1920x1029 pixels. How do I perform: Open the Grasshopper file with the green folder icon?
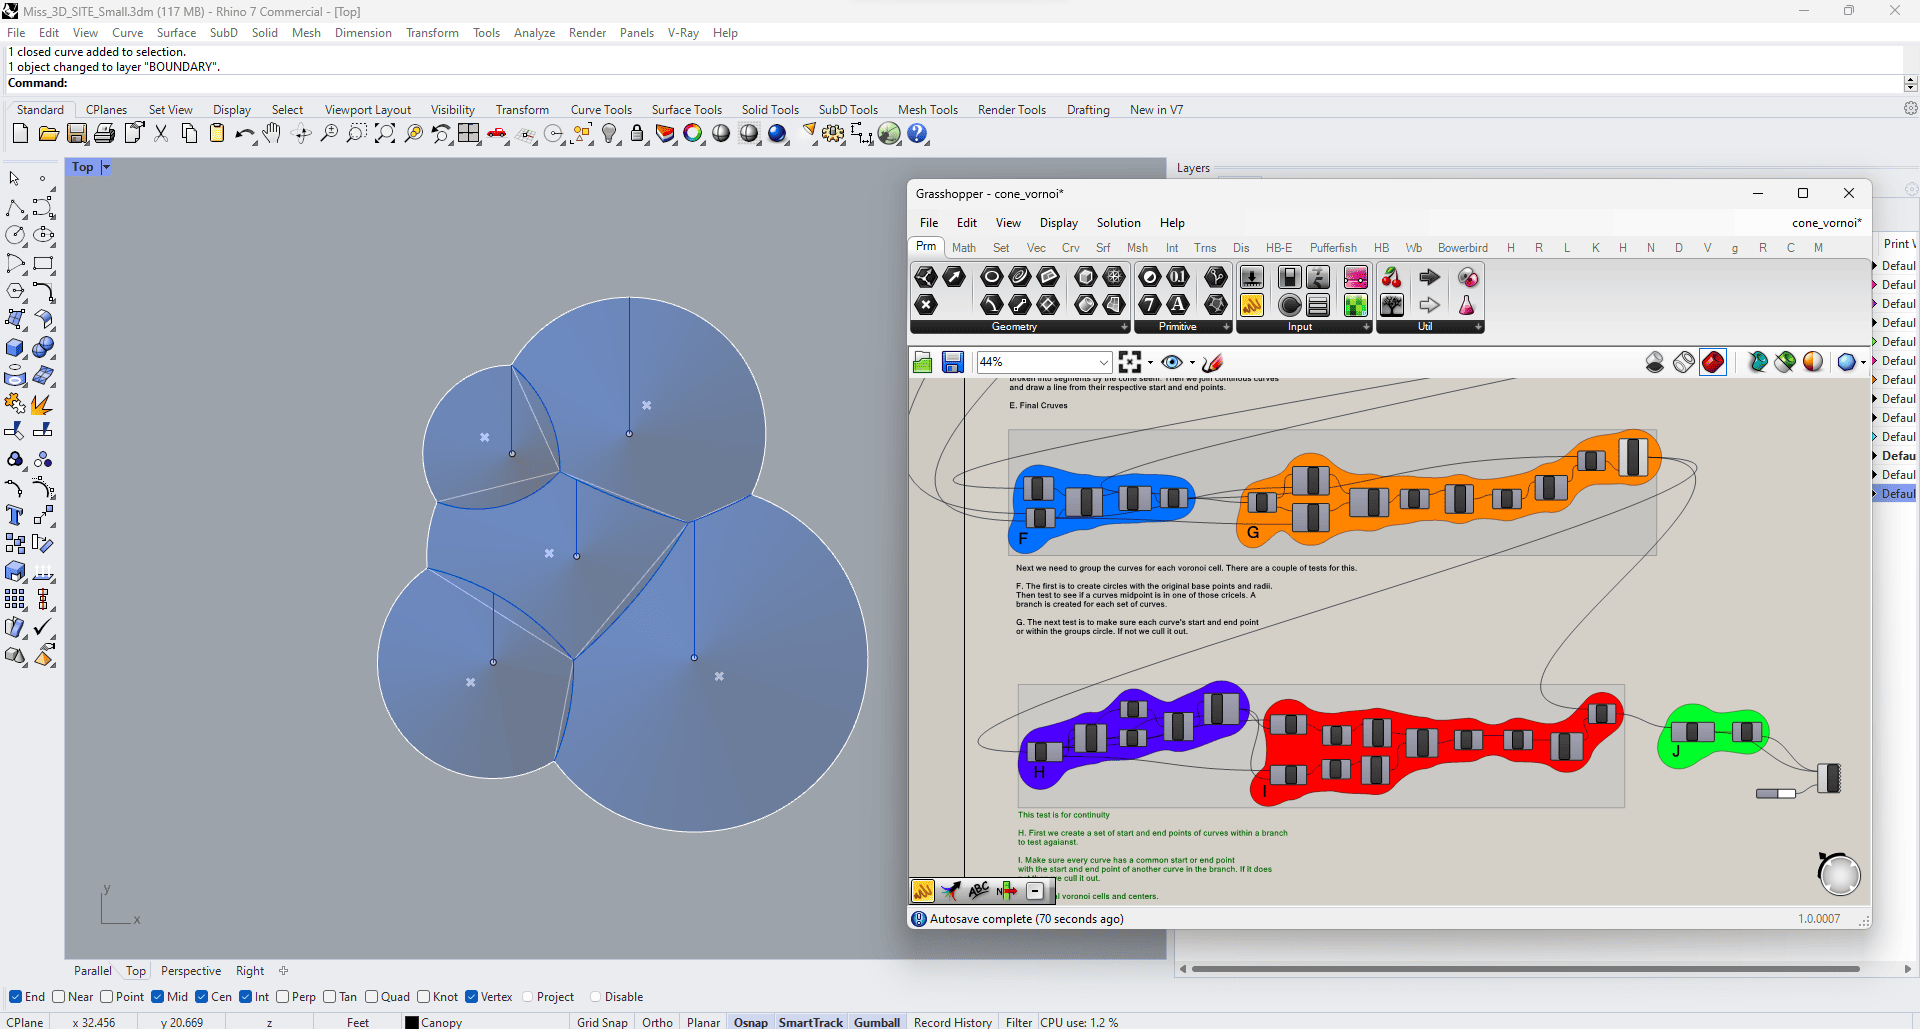(x=922, y=363)
